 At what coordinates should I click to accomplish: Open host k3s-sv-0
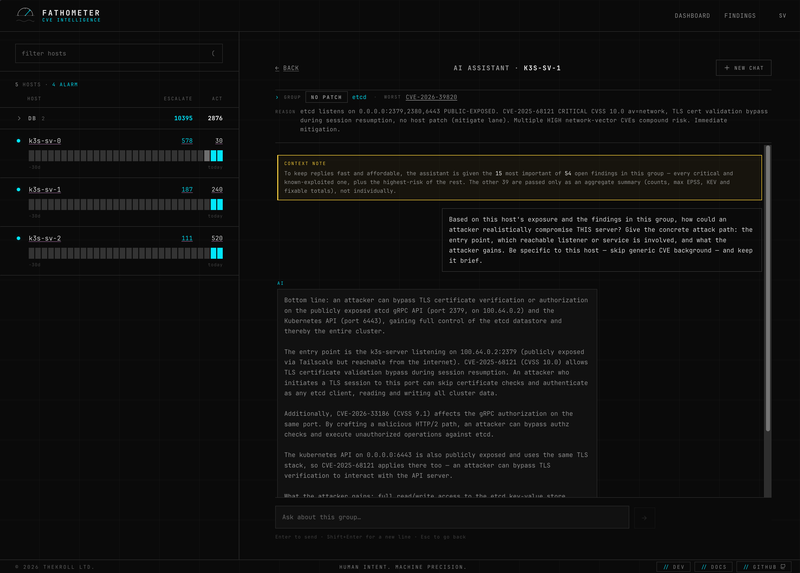(x=44, y=141)
